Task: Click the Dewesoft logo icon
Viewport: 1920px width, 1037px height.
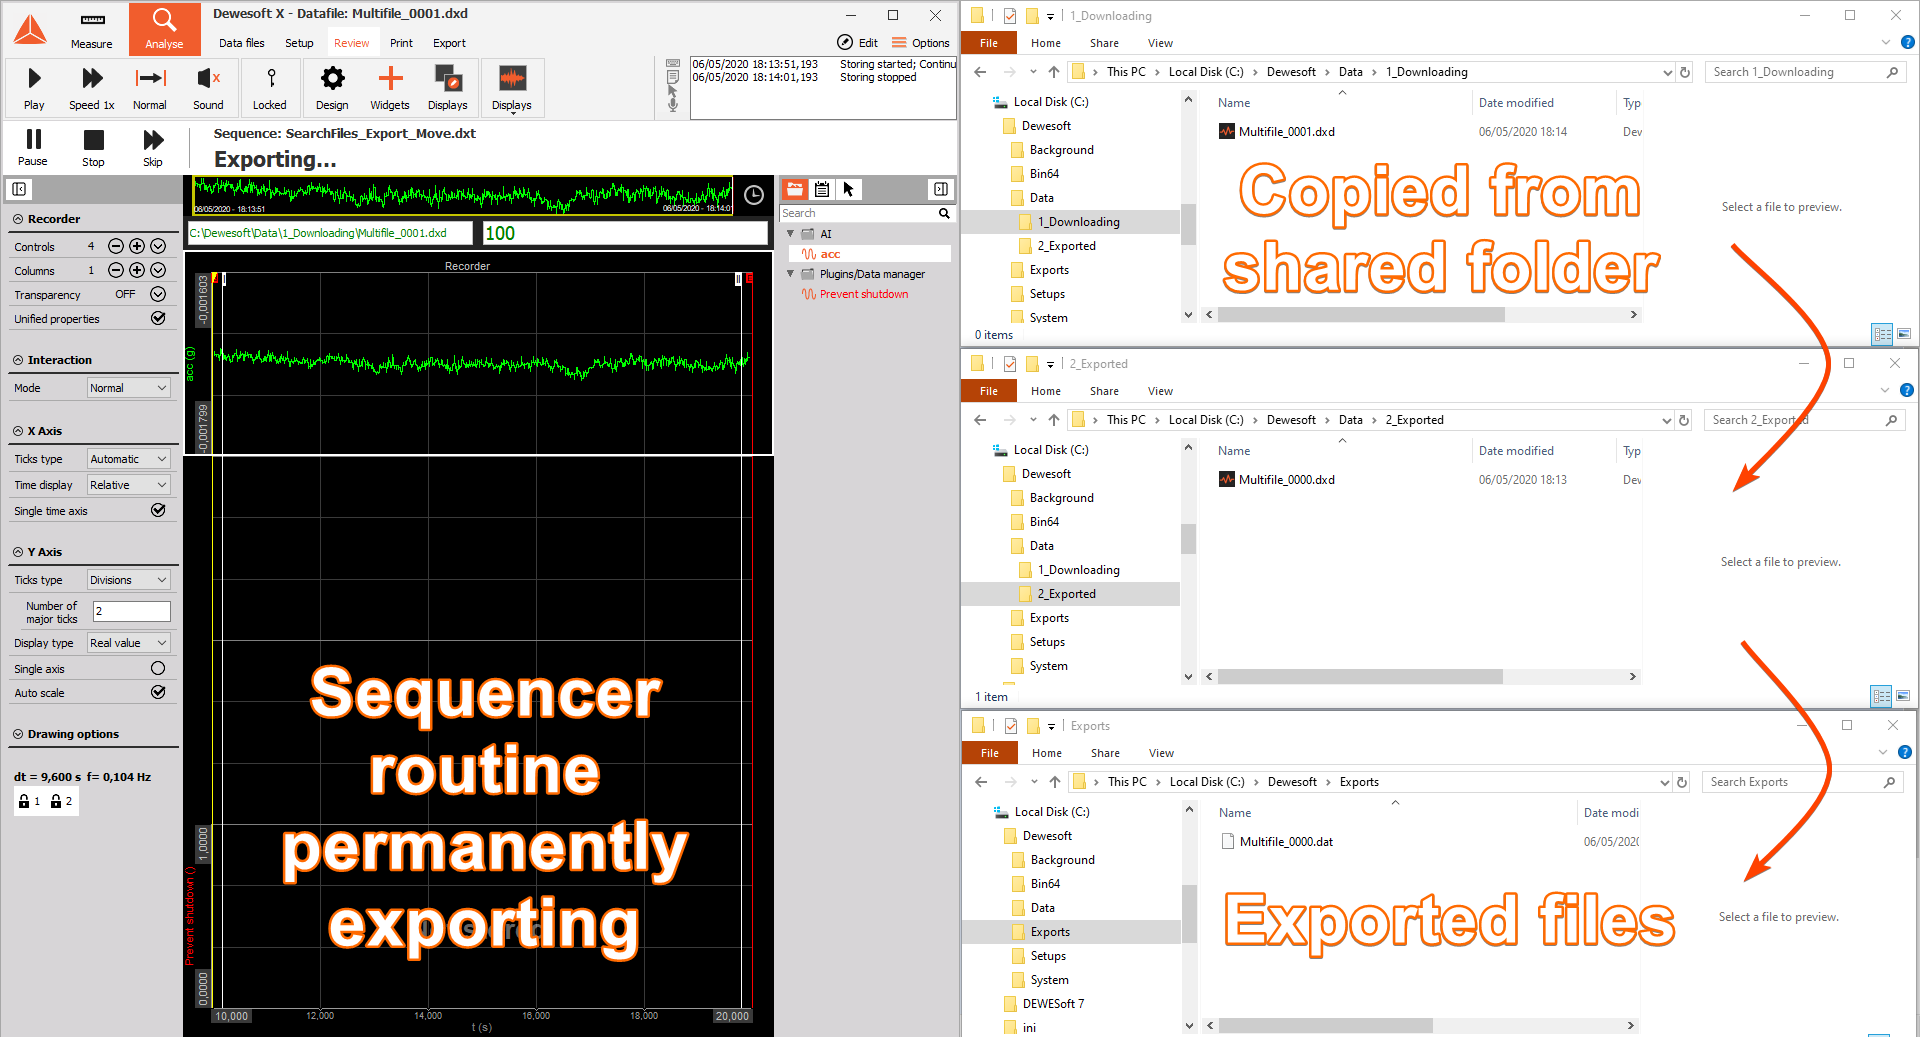Action: (30, 29)
